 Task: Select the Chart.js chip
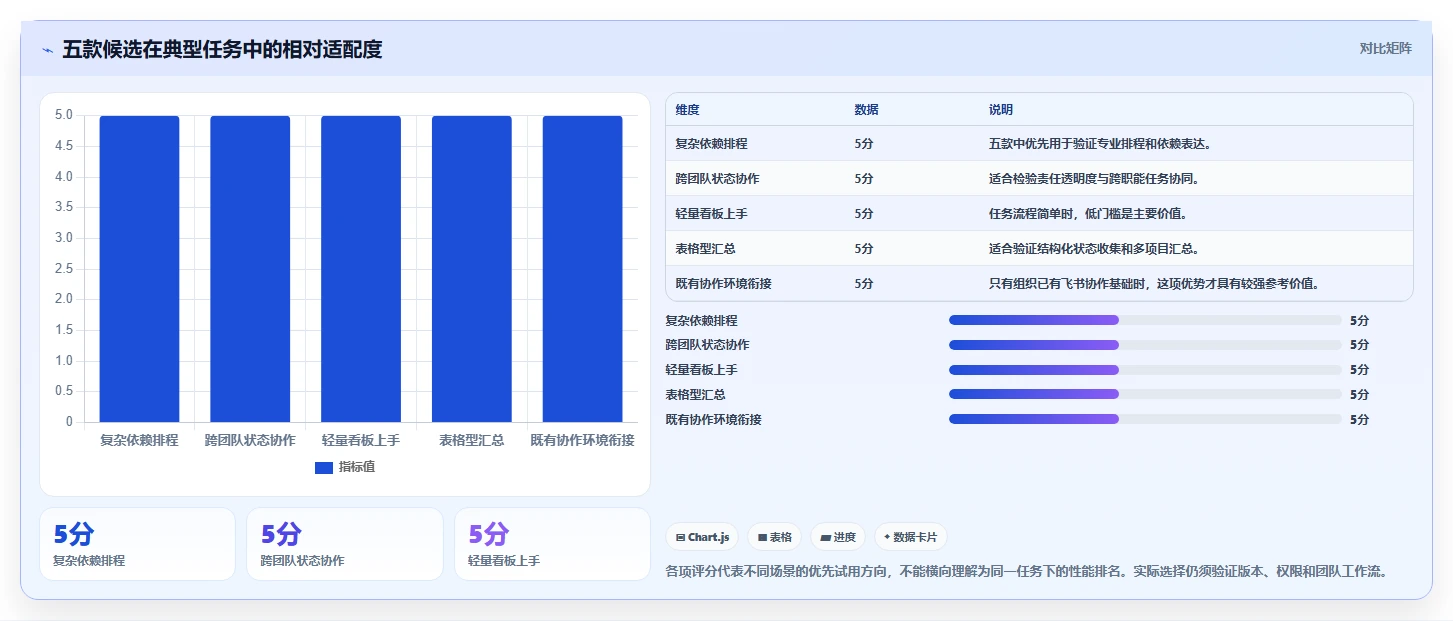pos(702,537)
